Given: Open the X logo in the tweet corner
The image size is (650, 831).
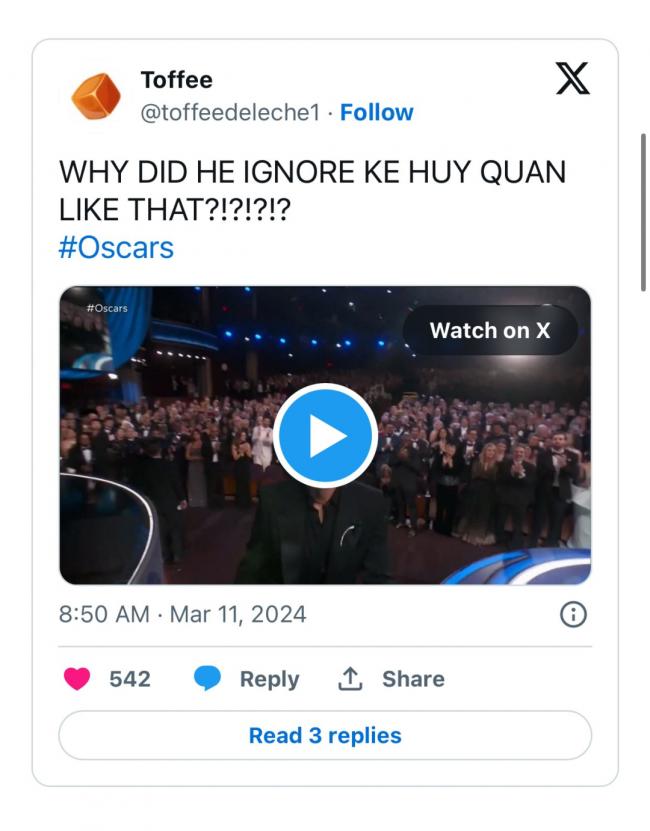Looking at the screenshot, I should (572, 79).
